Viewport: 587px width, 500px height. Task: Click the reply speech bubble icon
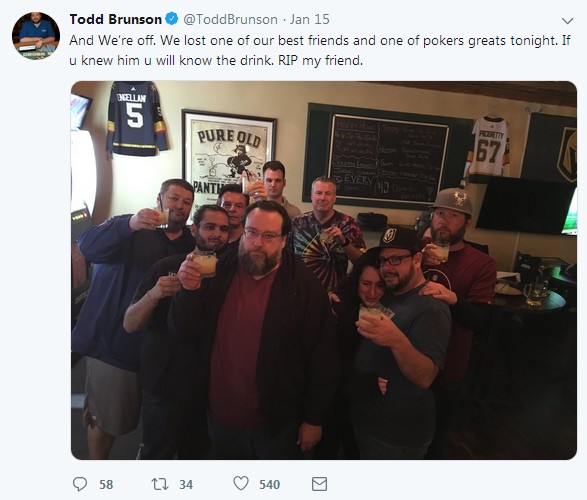pyautogui.click(x=80, y=484)
